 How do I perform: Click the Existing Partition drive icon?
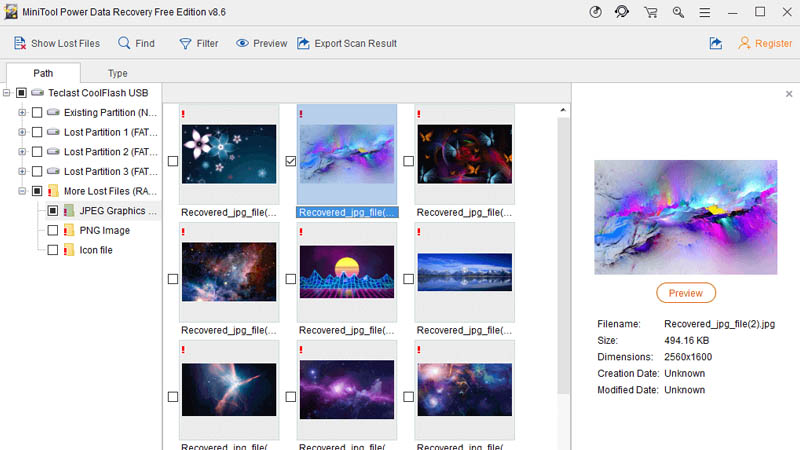[53, 112]
